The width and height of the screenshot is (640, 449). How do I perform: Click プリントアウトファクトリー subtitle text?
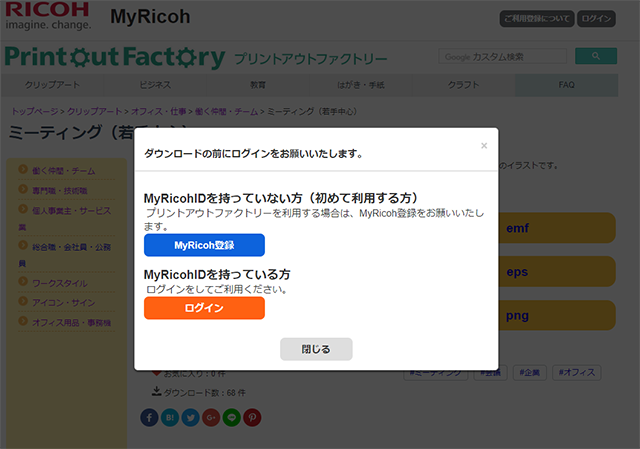(311, 59)
